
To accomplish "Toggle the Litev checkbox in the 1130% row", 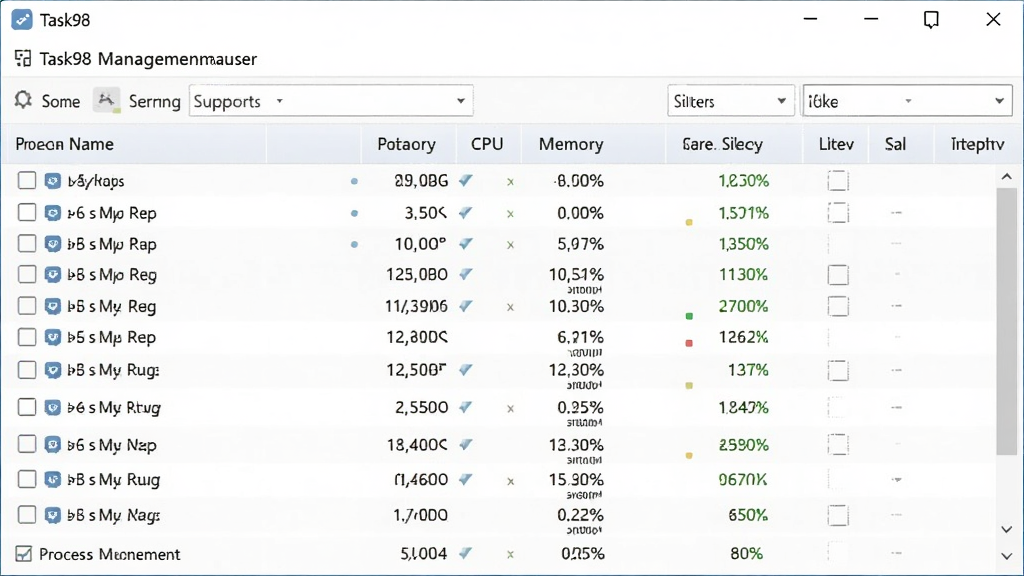I will coord(838,275).
